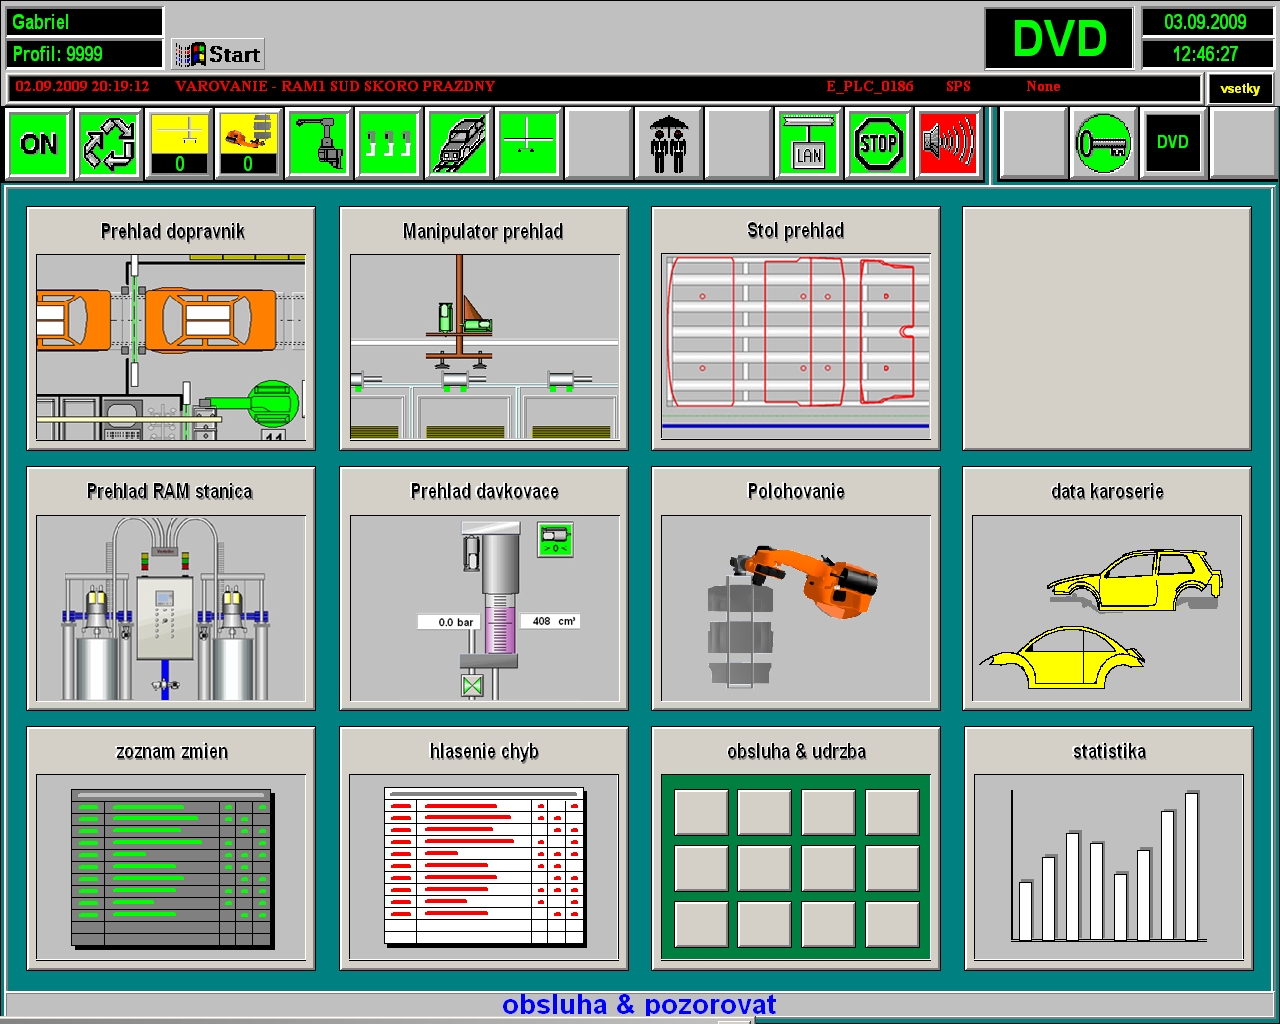Click the 0.0 bar pressure value
The width and height of the screenshot is (1280, 1024).
[449, 622]
